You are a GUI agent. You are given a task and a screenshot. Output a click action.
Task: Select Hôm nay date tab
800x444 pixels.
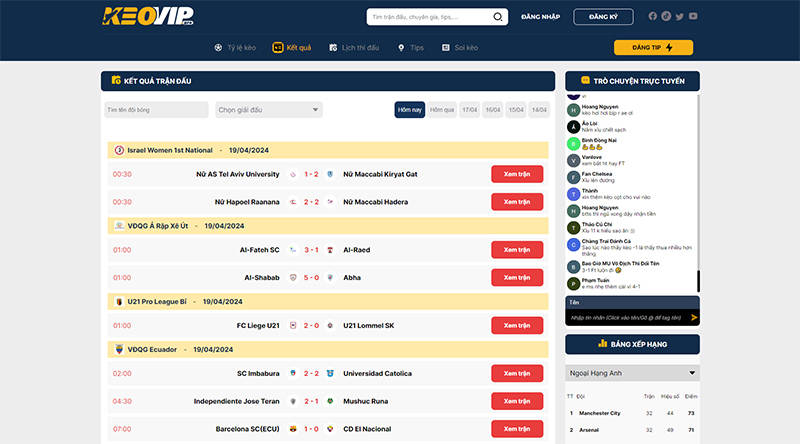[x=410, y=110]
